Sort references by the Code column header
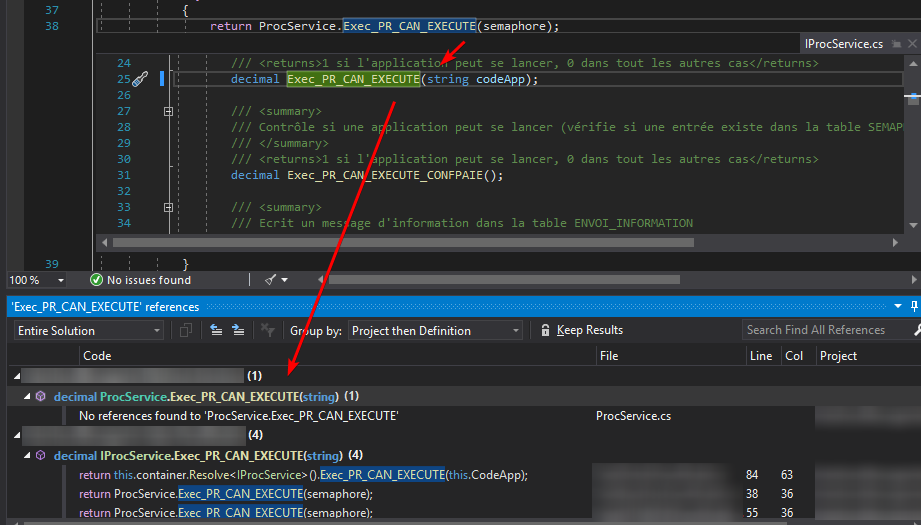This screenshot has width=921, height=525. [x=97, y=356]
